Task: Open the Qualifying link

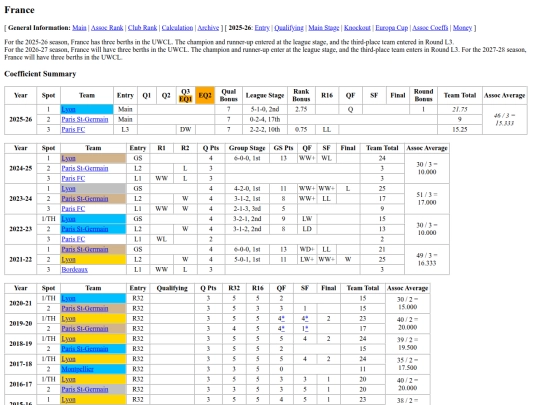Action: 289,28
